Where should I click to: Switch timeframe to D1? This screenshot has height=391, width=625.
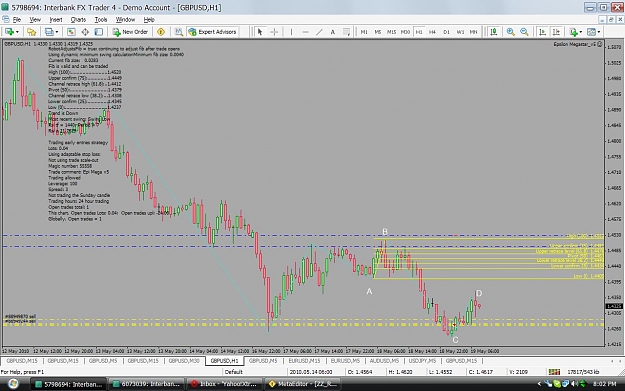coord(446,32)
